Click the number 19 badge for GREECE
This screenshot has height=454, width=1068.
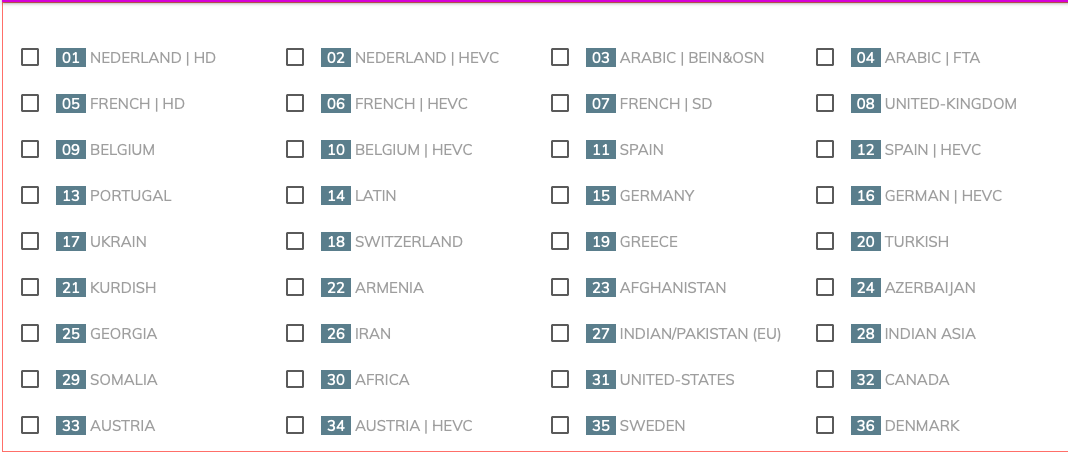[601, 242]
